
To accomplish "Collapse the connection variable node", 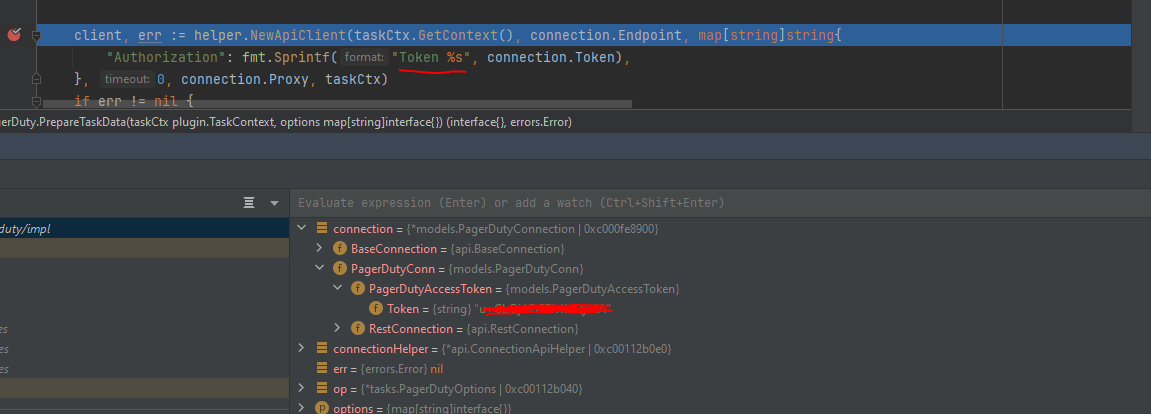I will click(301, 228).
